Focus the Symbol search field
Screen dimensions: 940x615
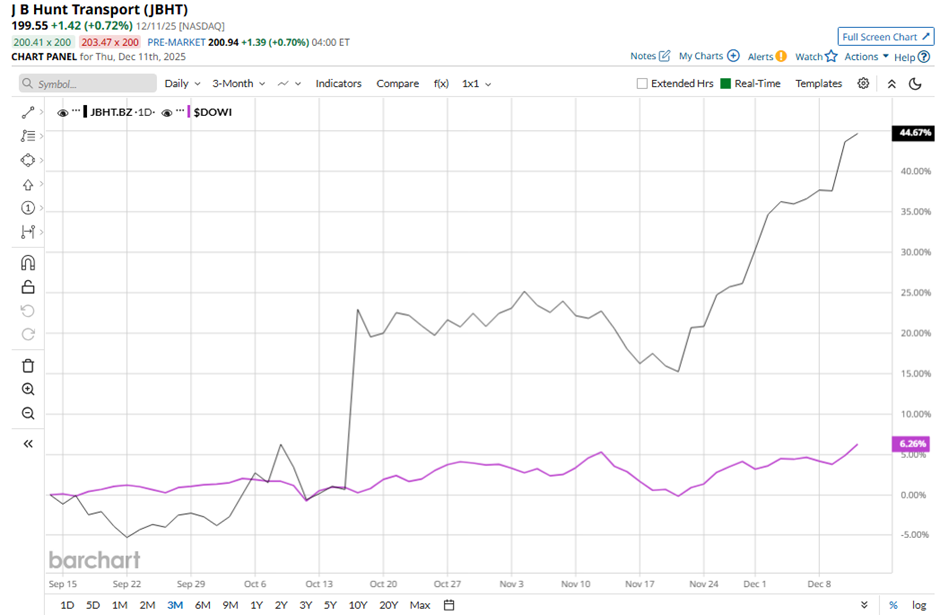(88, 83)
